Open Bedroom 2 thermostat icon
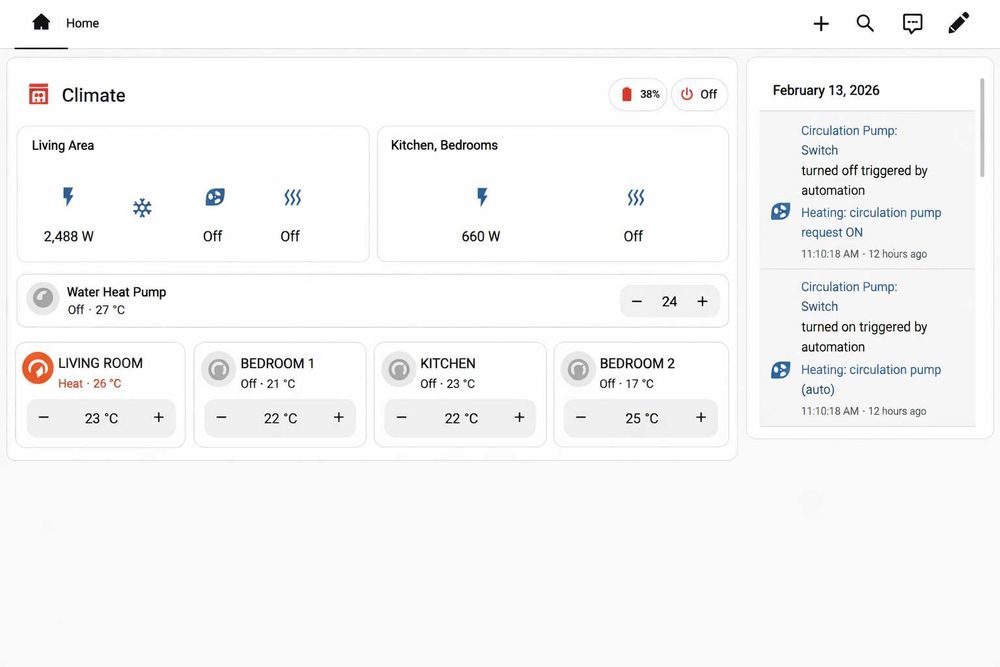The height and width of the screenshot is (667, 1000). pyautogui.click(x=578, y=369)
